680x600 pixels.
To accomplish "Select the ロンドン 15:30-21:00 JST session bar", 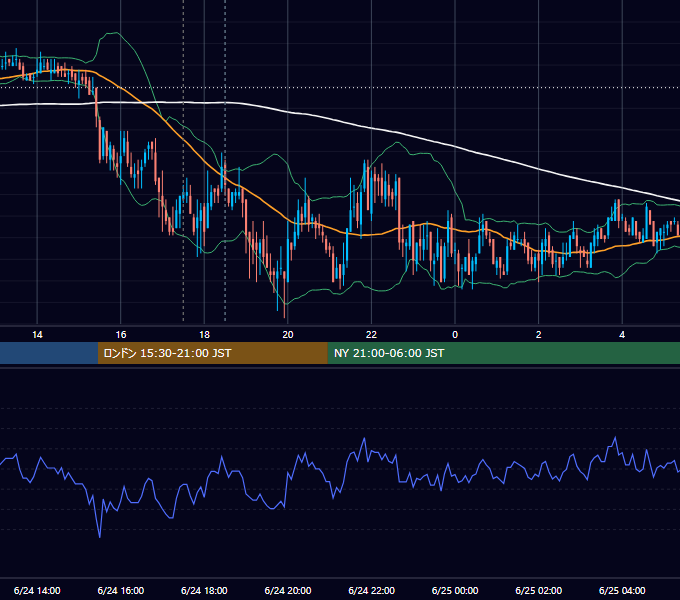I will coord(212,353).
